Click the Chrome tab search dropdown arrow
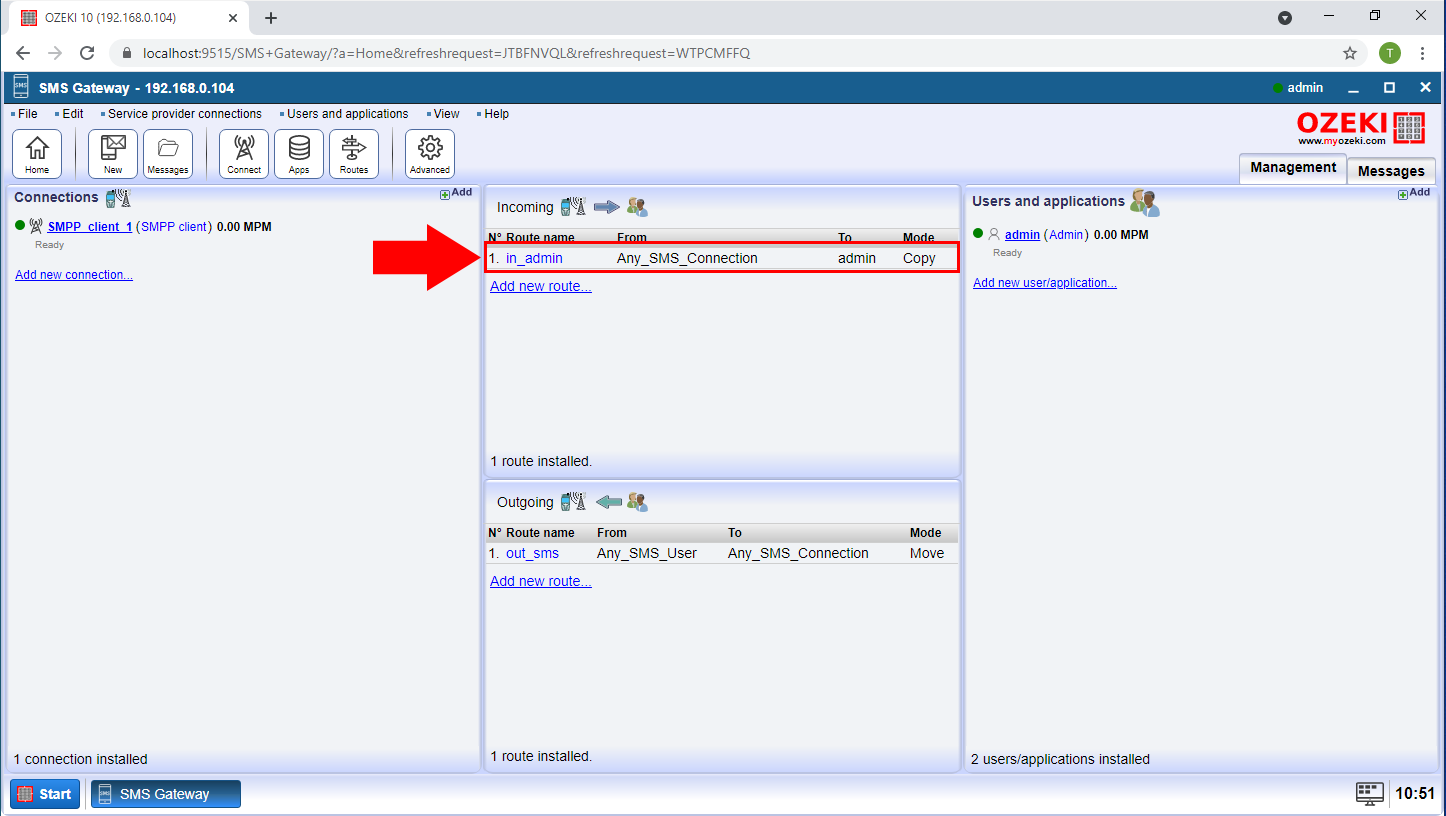Viewport: 1446px width, 816px height. coord(1285,18)
